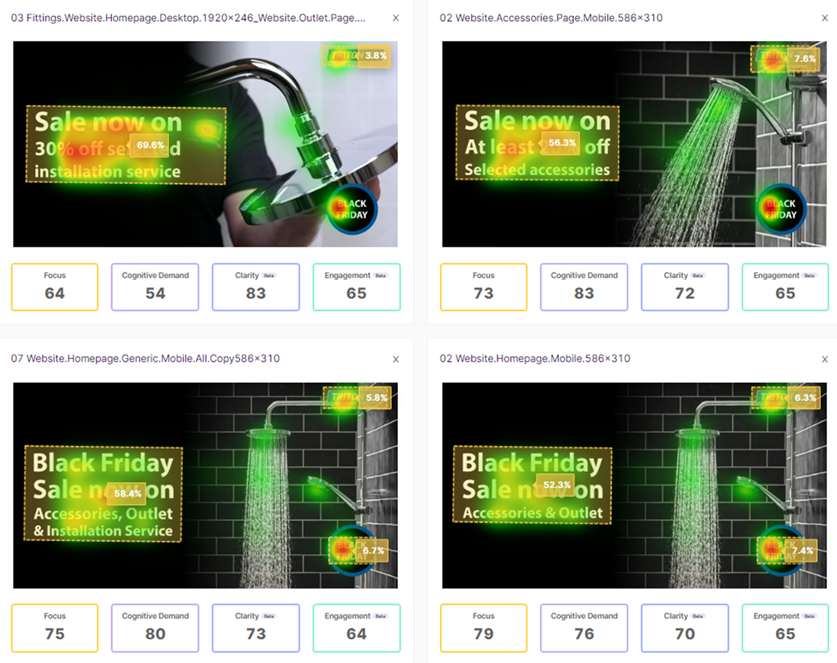Click the 69.6% attention label on heatmap
The height and width of the screenshot is (663, 837).
pos(150,145)
